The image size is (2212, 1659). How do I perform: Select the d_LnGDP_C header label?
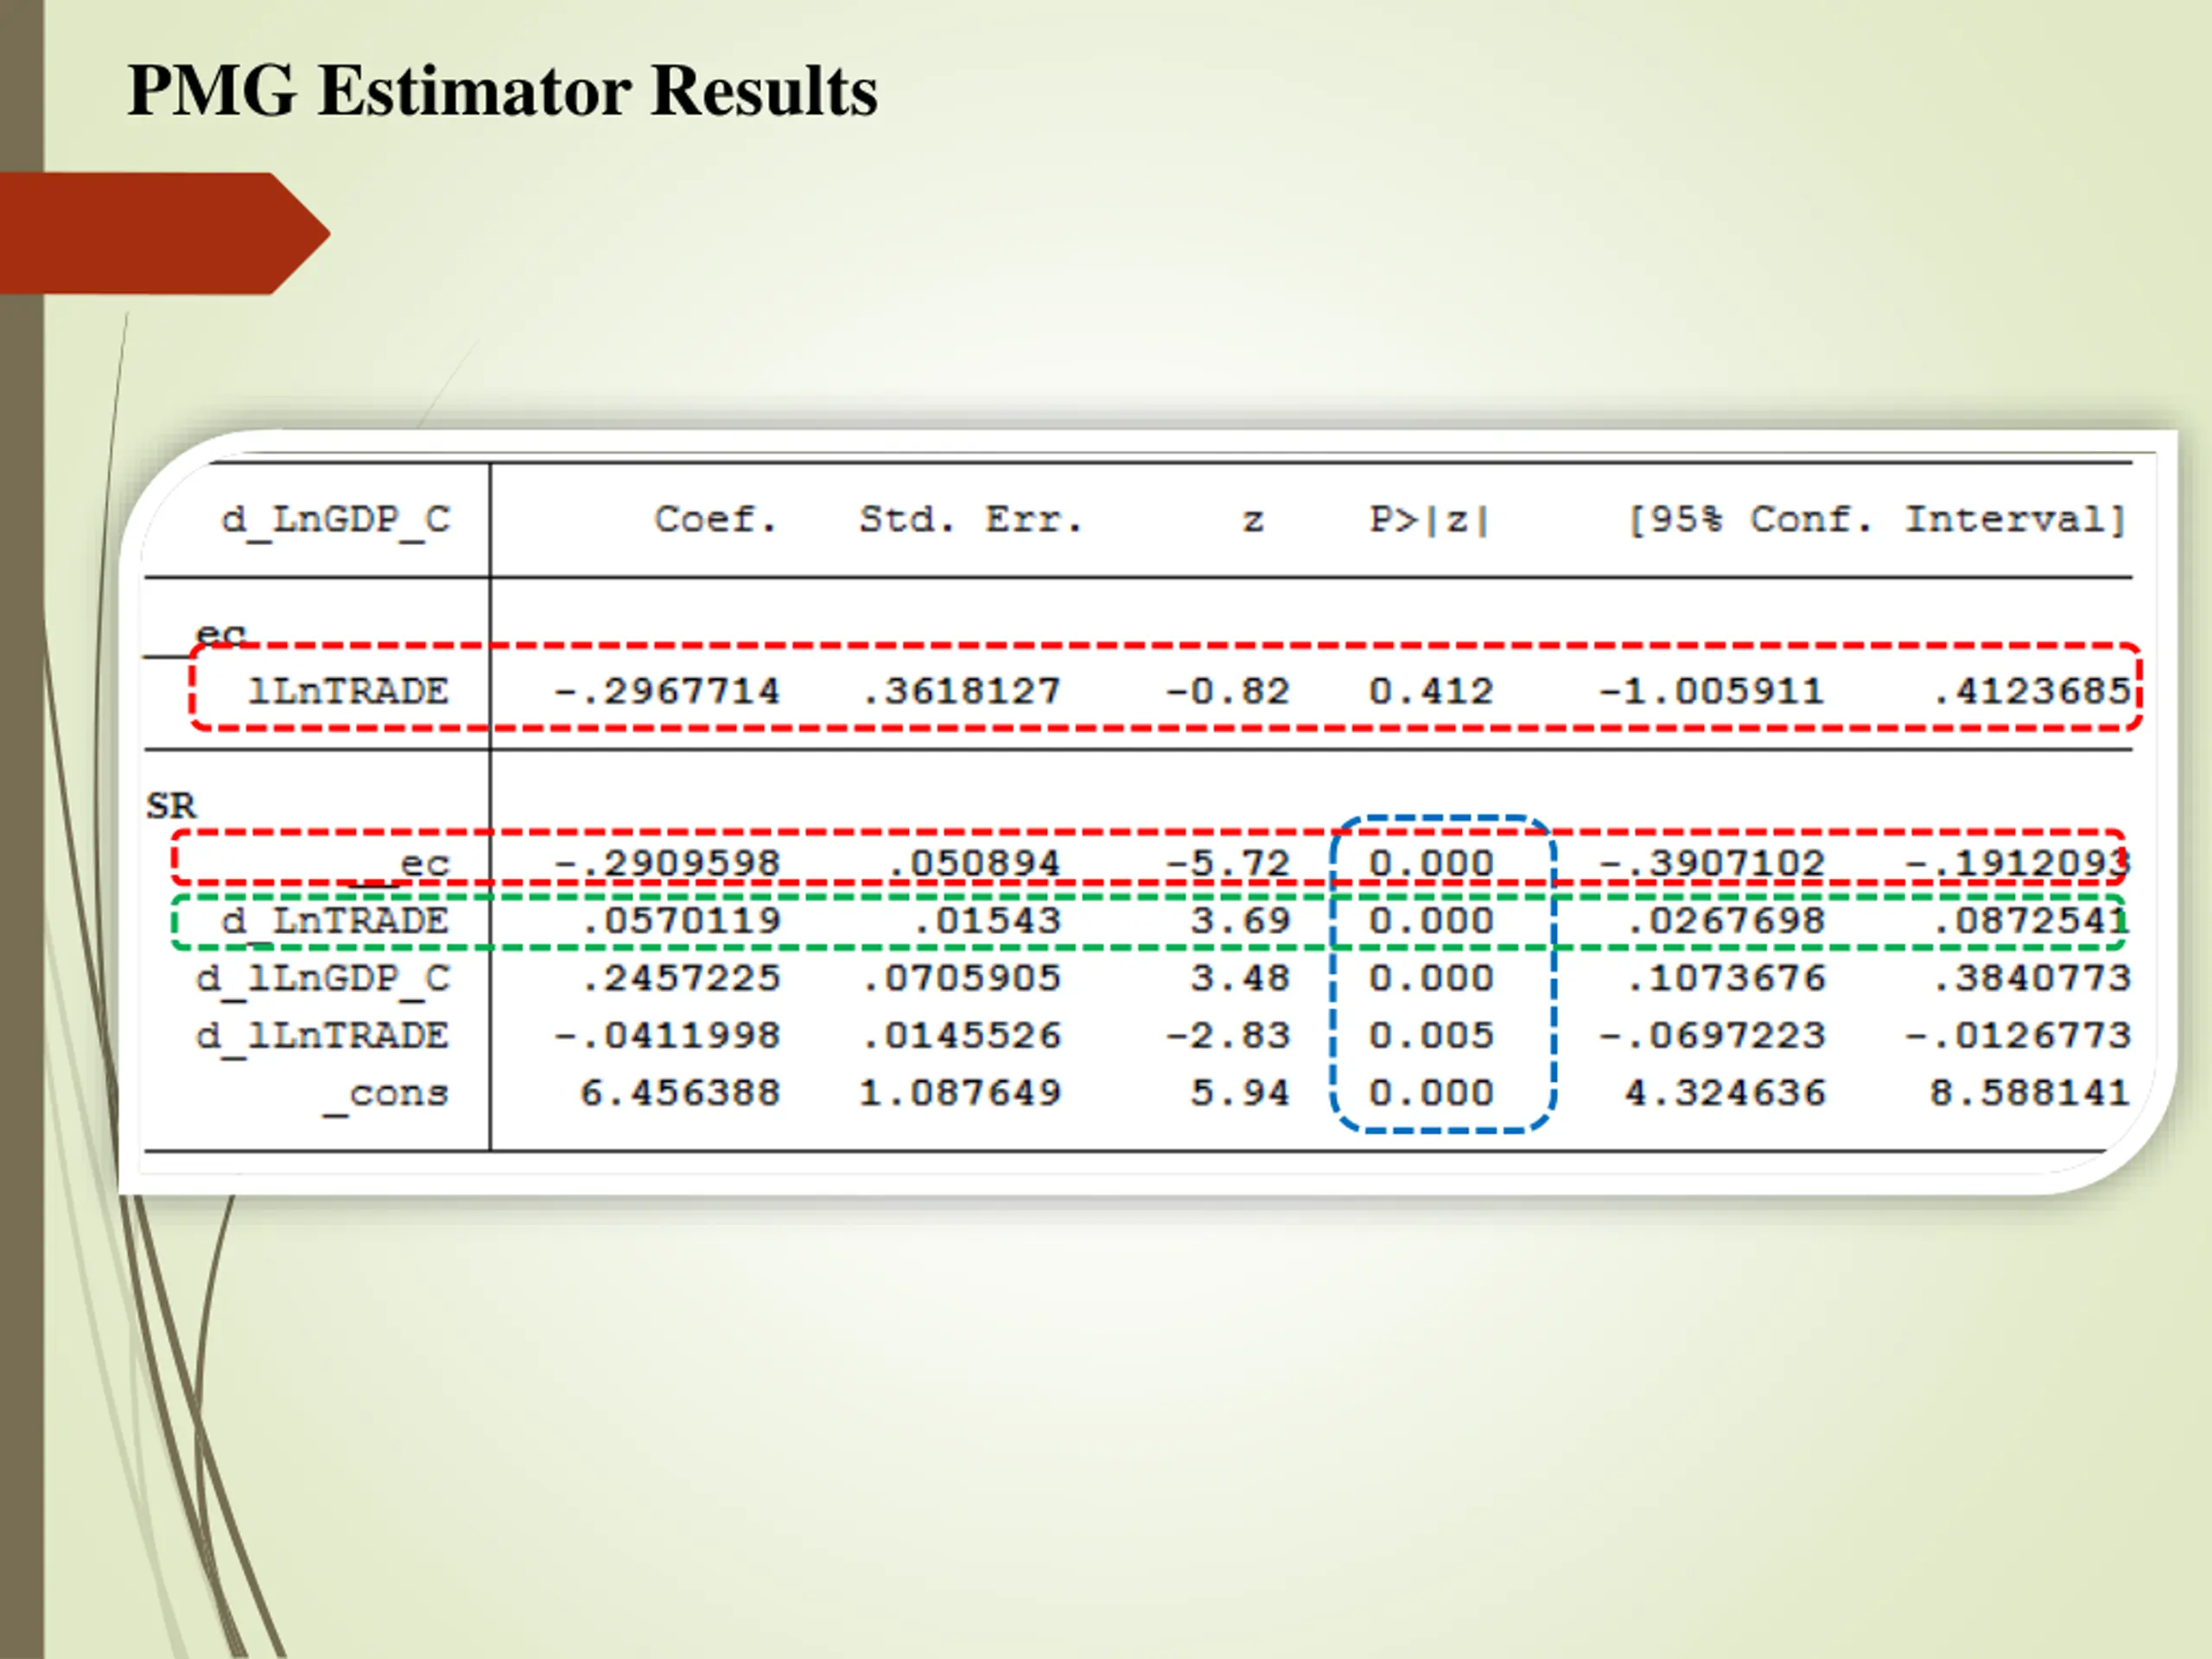click(x=336, y=522)
